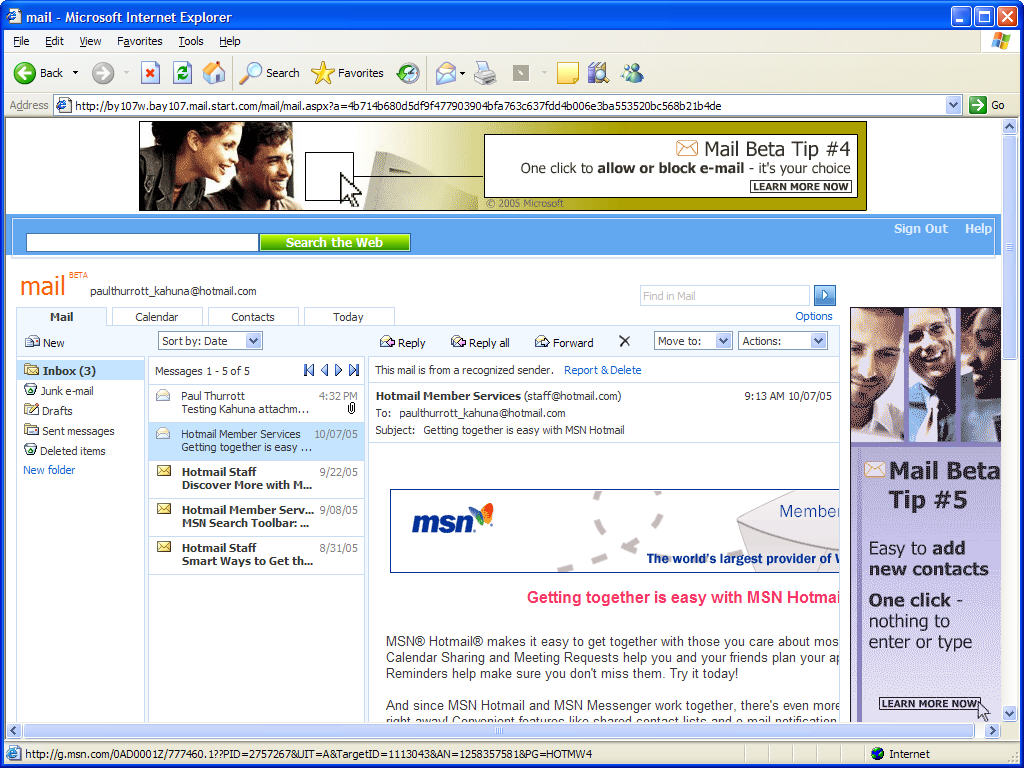Click the Research binoculars icon
This screenshot has width=1024, height=768.
[x=598, y=73]
